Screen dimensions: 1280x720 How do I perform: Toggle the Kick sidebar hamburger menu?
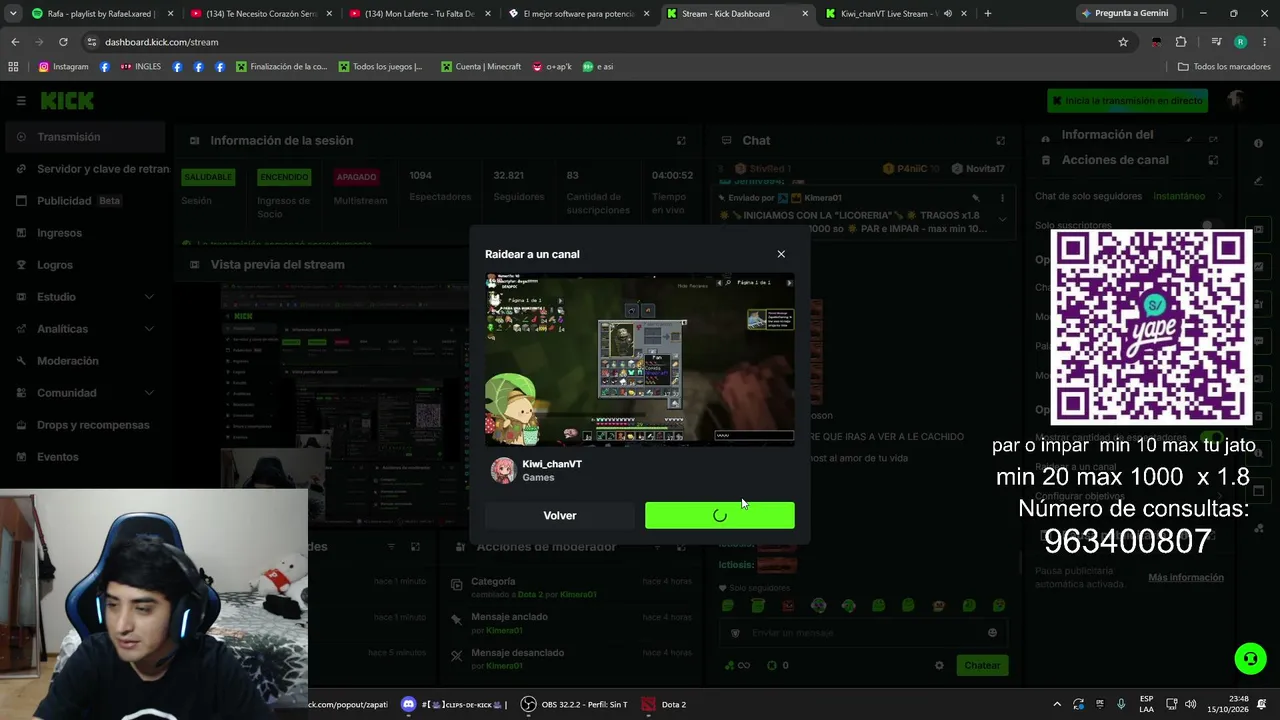pos(21,101)
